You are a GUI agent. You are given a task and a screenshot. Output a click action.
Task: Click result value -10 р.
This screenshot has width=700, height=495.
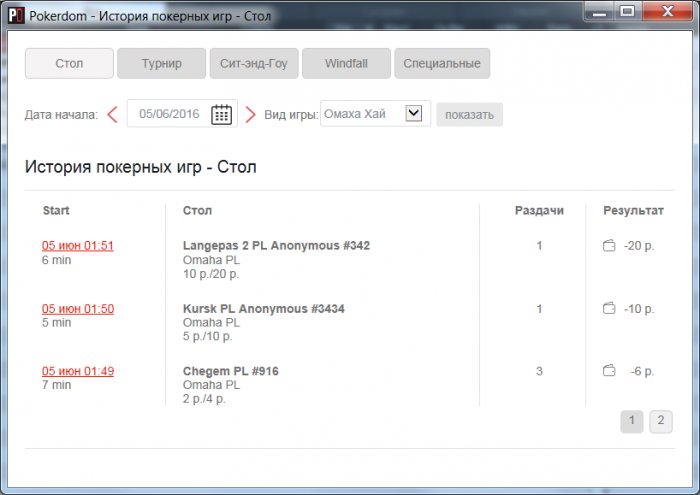[639, 308]
